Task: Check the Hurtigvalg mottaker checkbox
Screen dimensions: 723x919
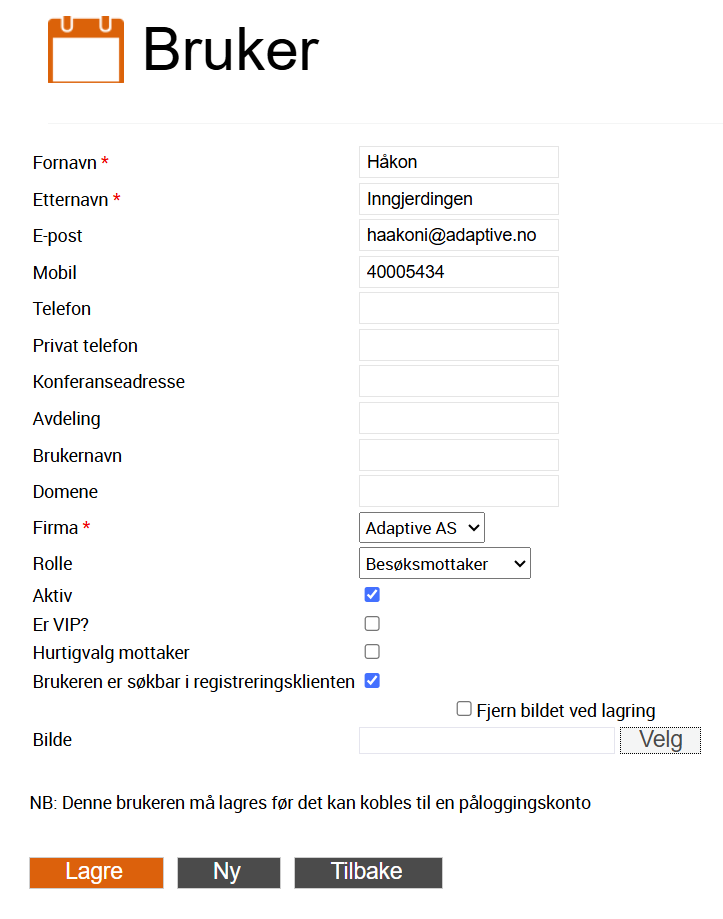Action: 372,651
